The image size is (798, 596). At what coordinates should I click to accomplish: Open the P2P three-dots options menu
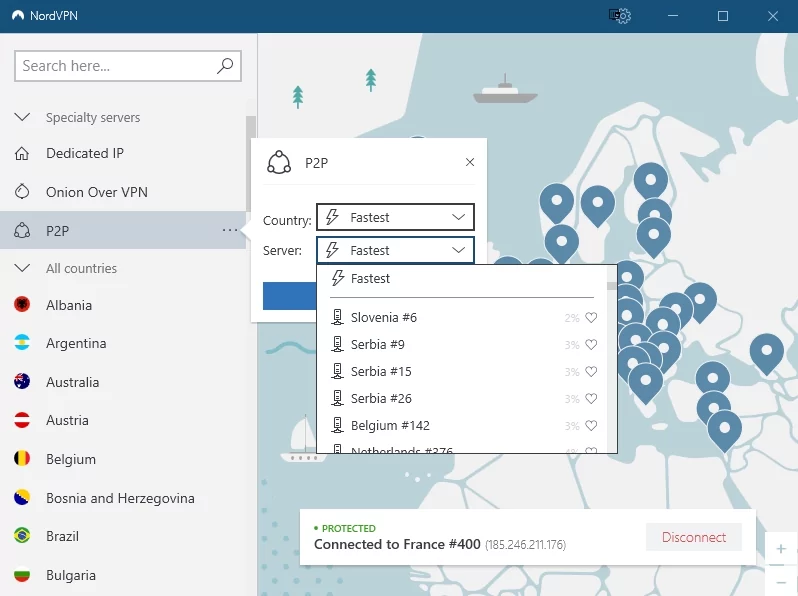tap(230, 231)
